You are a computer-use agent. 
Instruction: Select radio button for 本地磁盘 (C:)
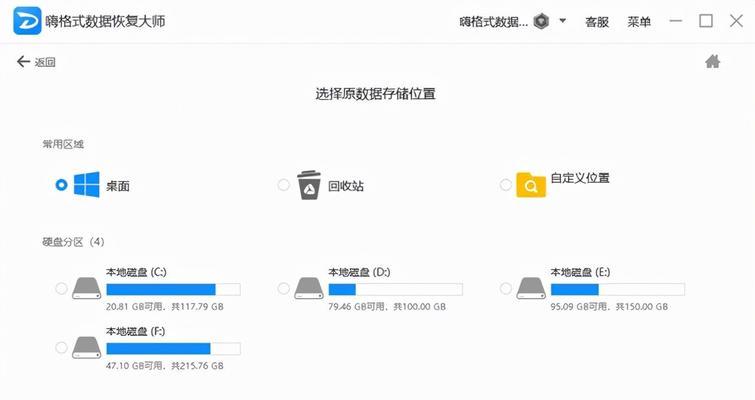(x=61, y=288)
